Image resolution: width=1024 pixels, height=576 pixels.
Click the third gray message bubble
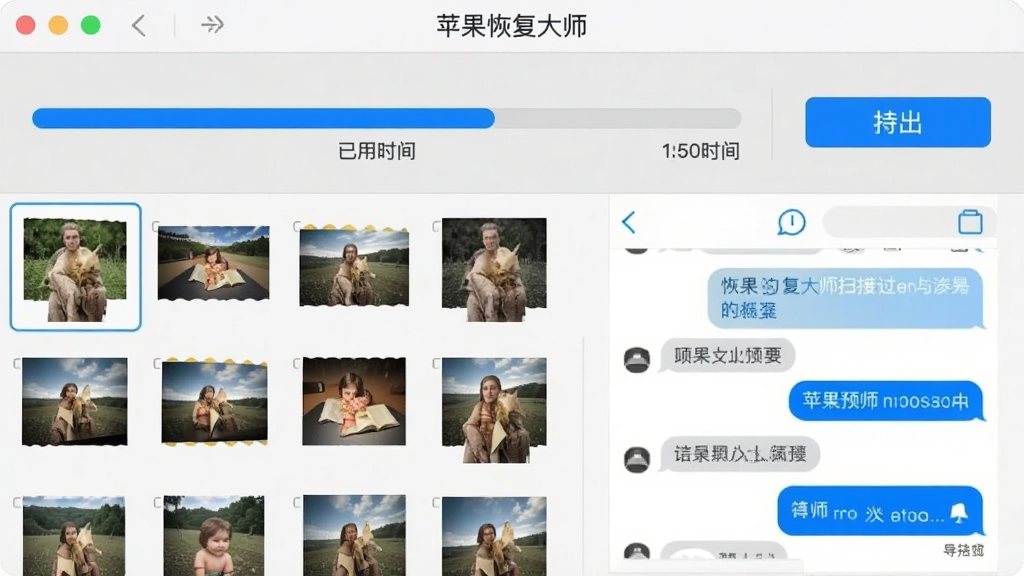739,453
